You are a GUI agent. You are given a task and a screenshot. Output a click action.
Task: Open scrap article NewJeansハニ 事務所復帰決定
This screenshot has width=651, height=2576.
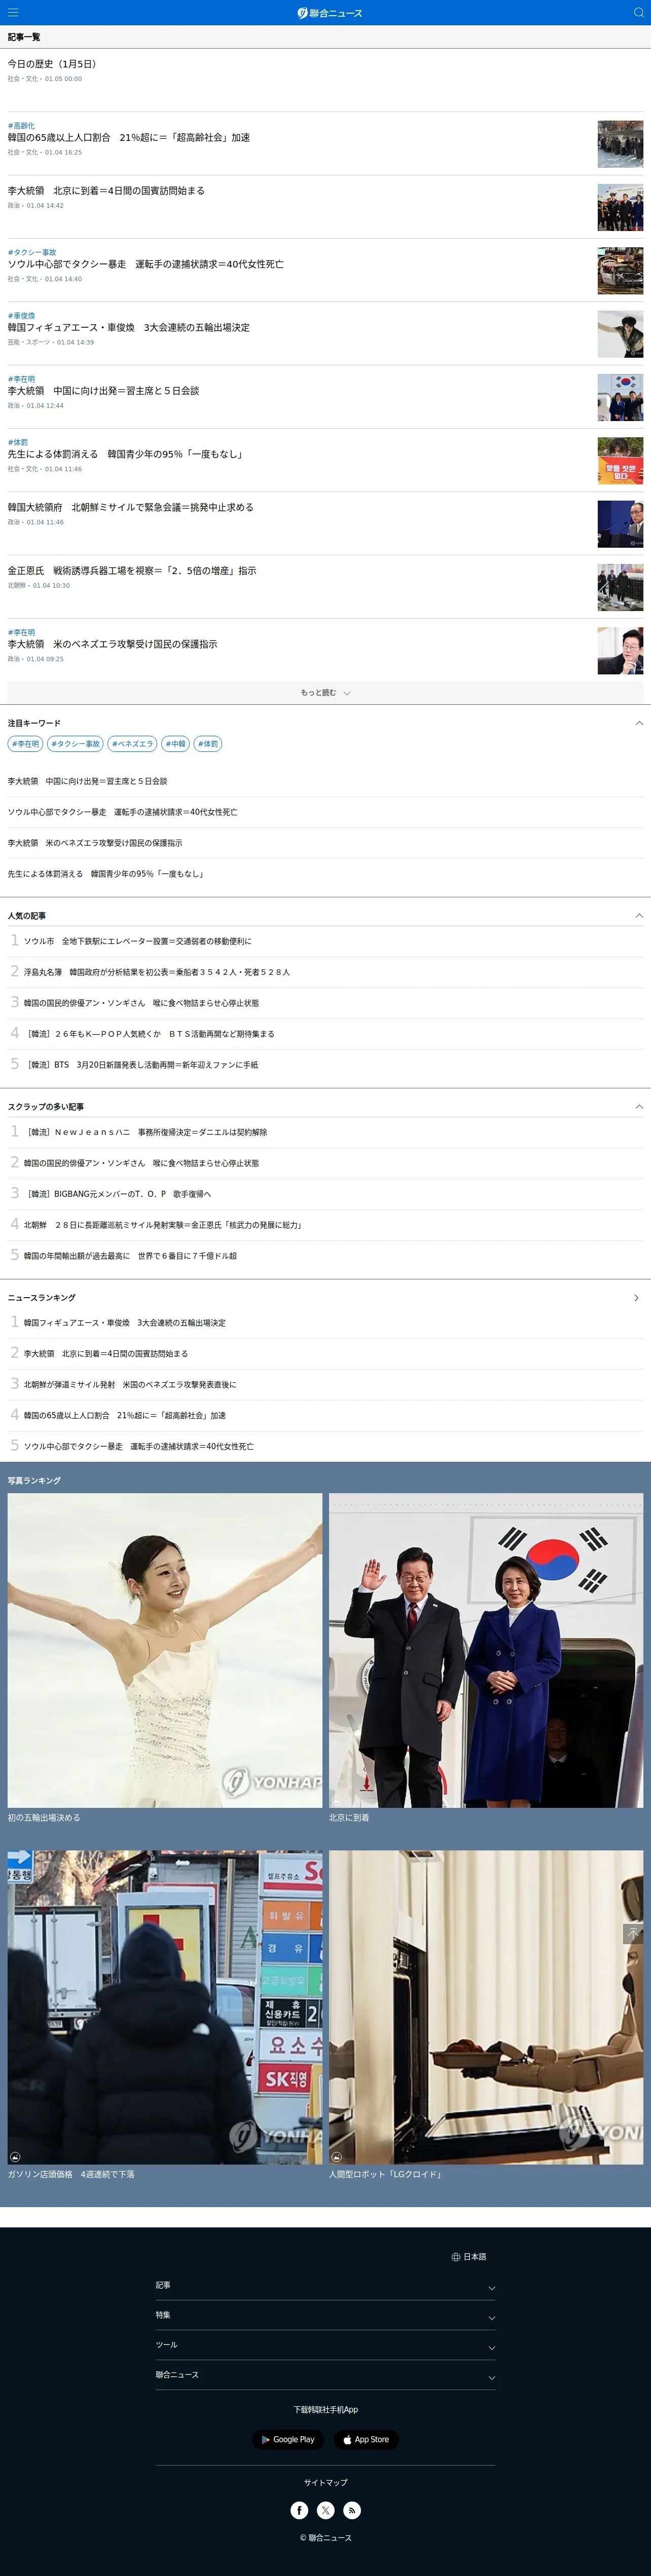click(146, 1132)
